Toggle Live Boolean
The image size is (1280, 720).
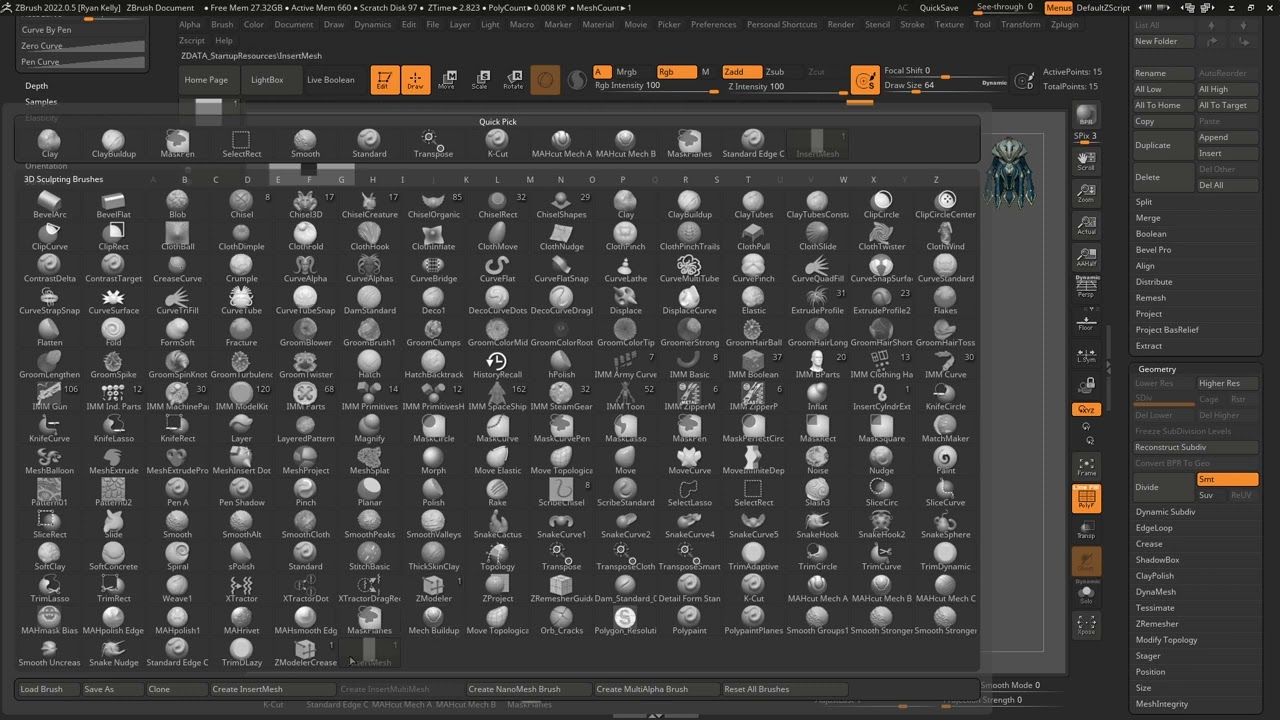[330, 80]
